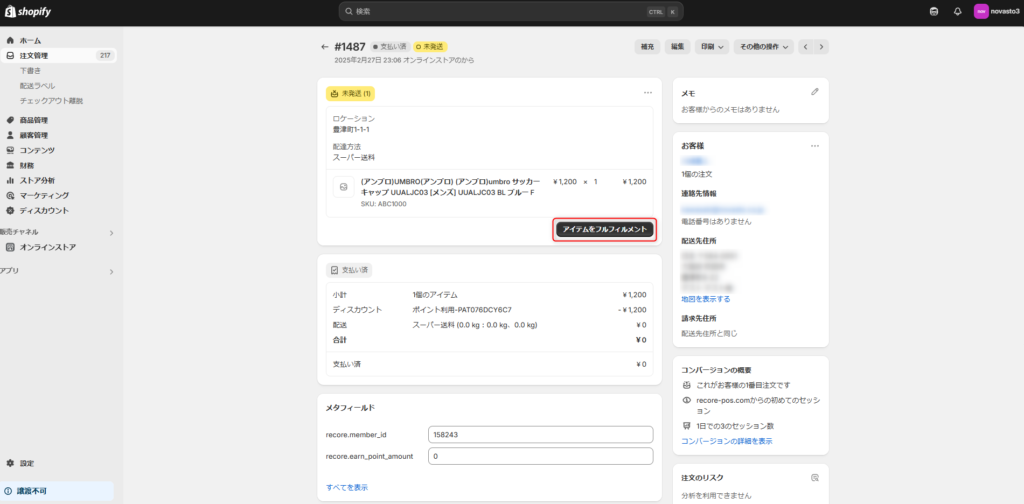Click the recore.member_id input field

coord(540,434)
